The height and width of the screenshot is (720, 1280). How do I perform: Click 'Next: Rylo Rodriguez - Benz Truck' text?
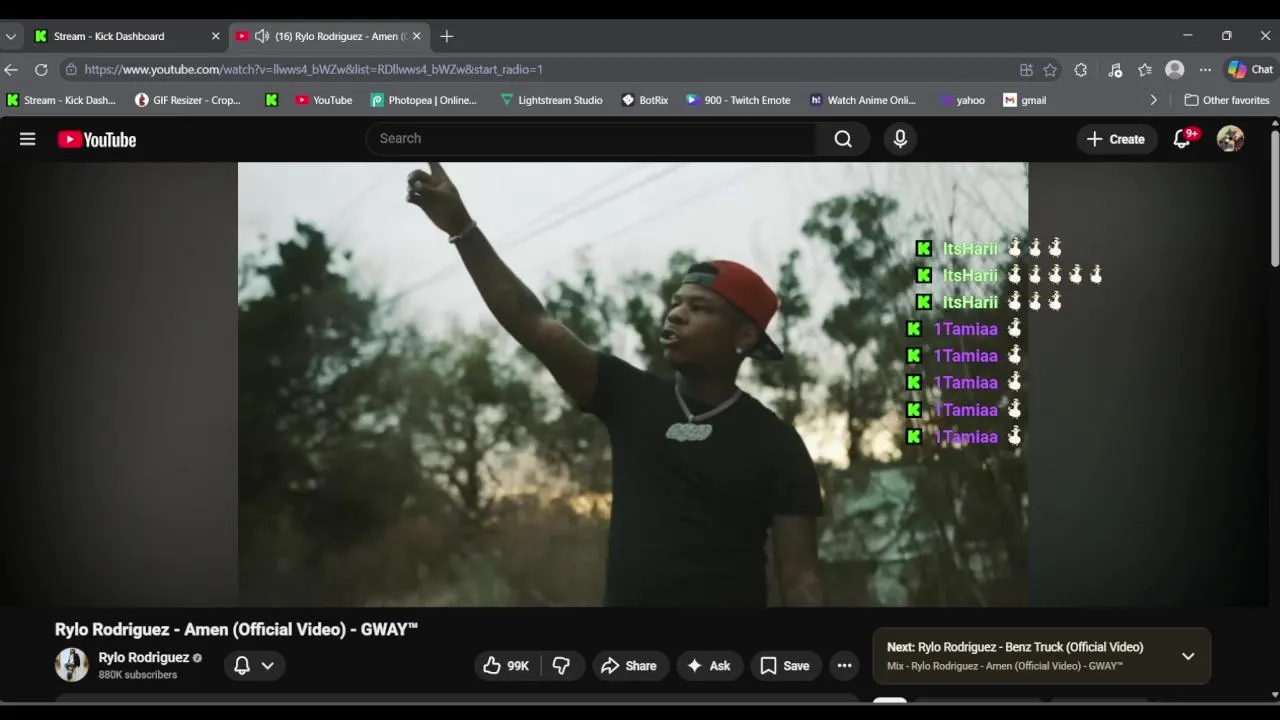[x=1015, y=647]
